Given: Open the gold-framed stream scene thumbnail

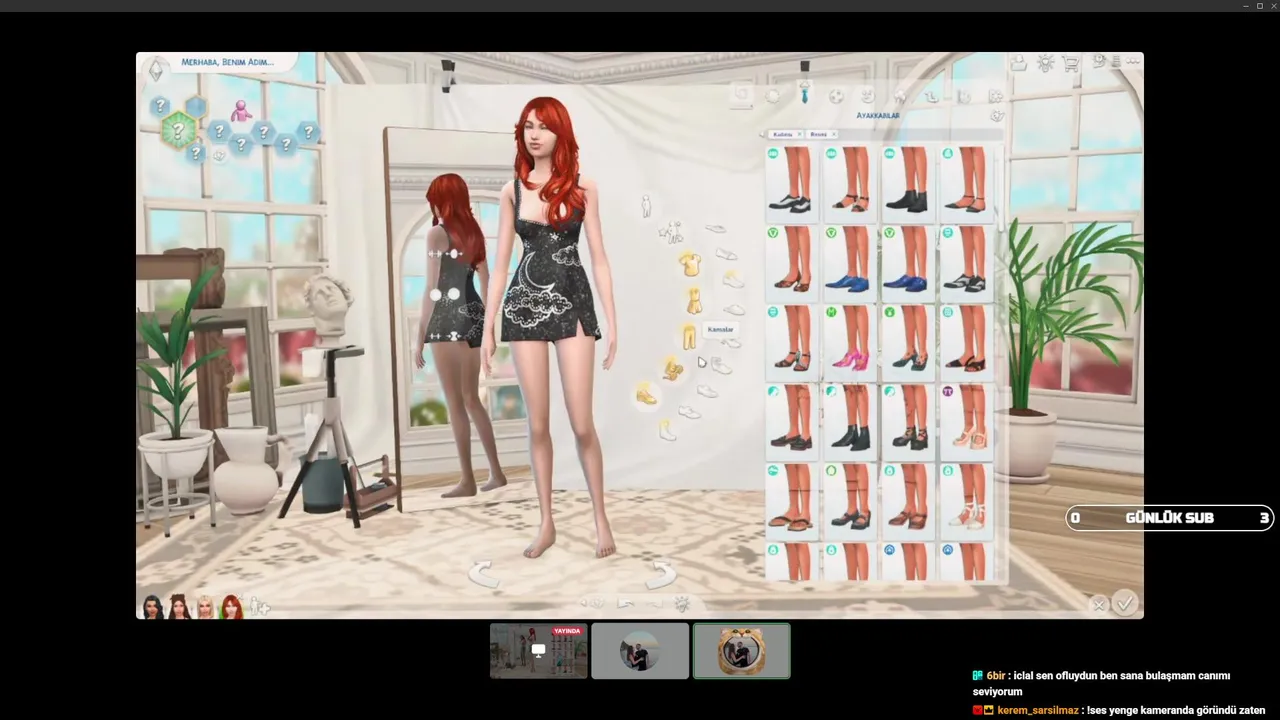Looking at the screenshot, I should pyautogui.click(x=742, y=651).
